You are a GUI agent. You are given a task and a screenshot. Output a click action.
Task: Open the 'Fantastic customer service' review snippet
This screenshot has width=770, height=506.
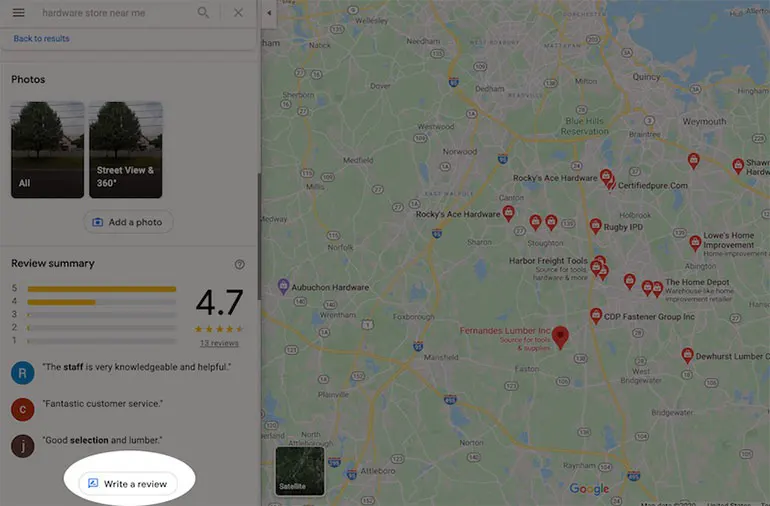click(103, 403)
